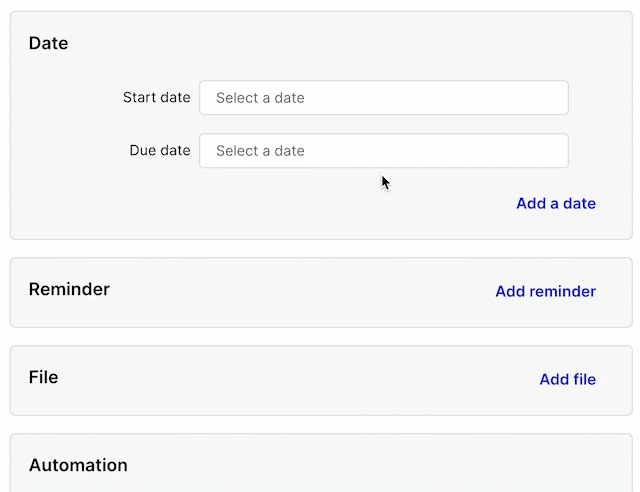This screenshot has width=640, height=492.
Task: Click the Due date label
Action: [x=160, y=150]
